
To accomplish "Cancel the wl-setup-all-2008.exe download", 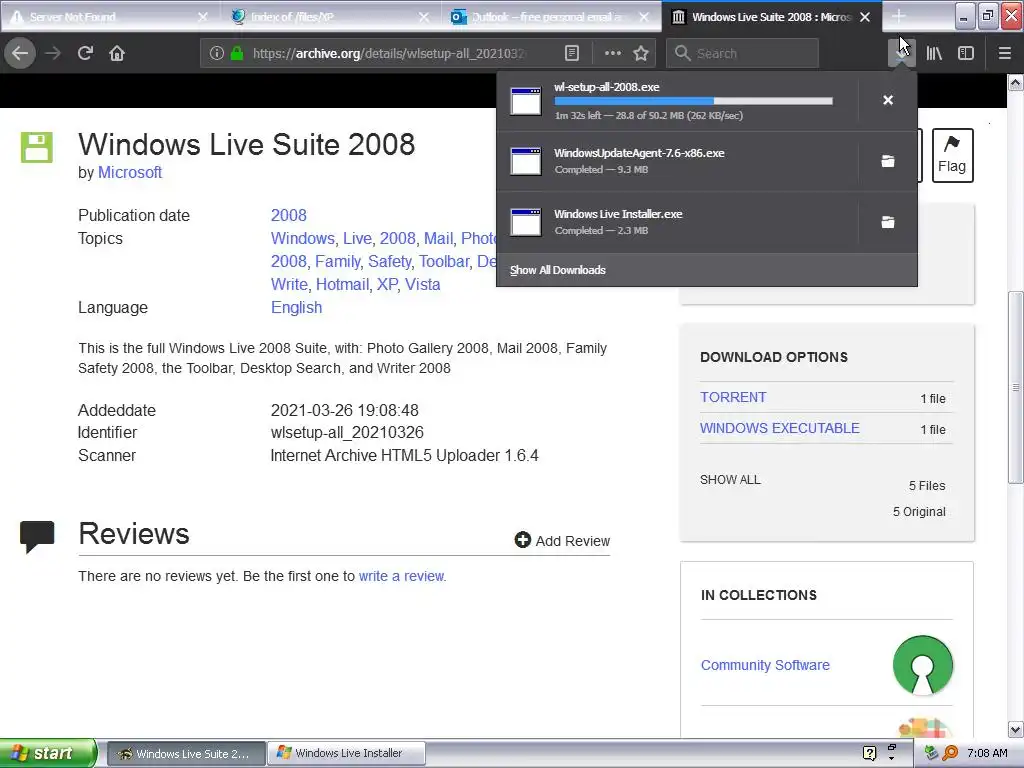I will [x=888, y=100].
